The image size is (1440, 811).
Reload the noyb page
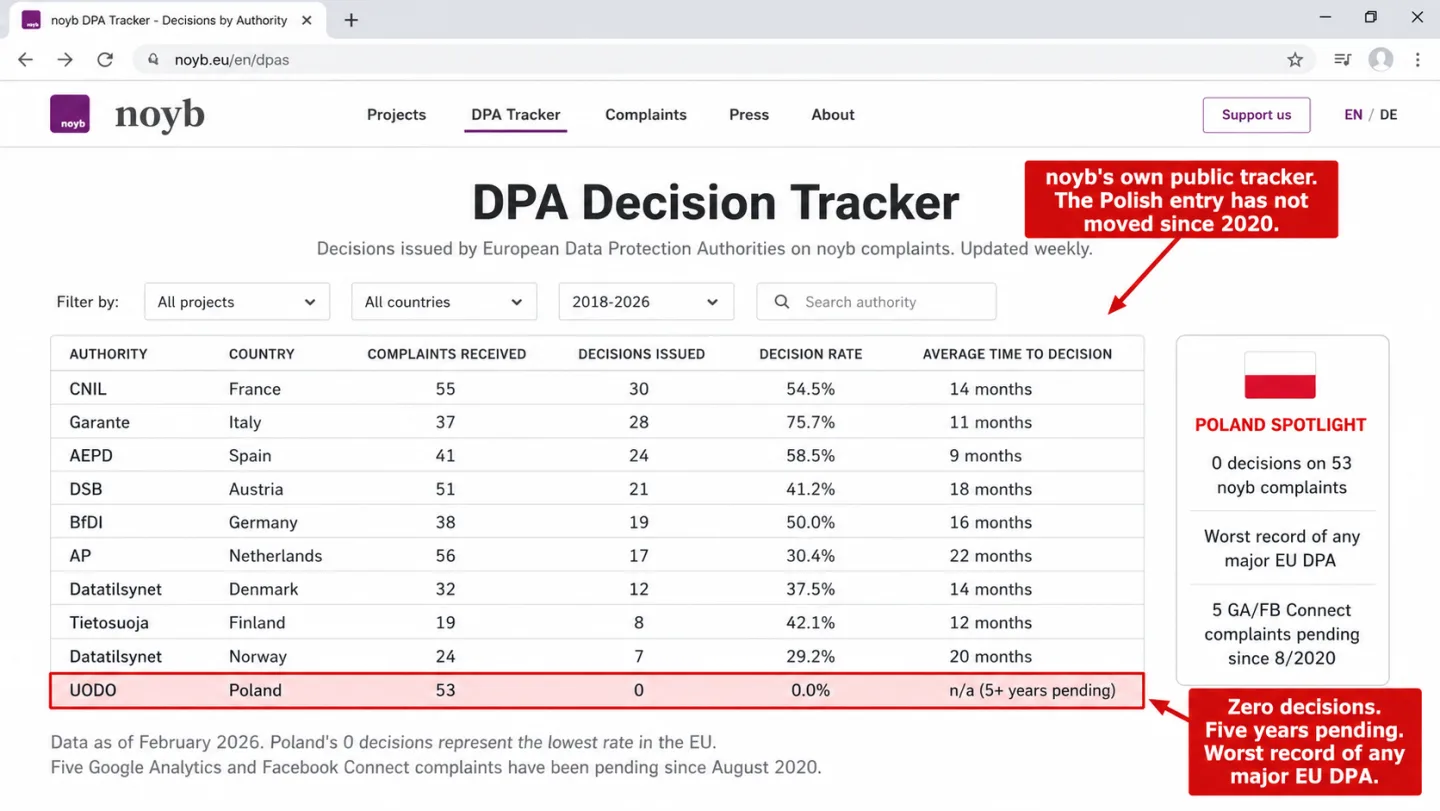[105, 60]
